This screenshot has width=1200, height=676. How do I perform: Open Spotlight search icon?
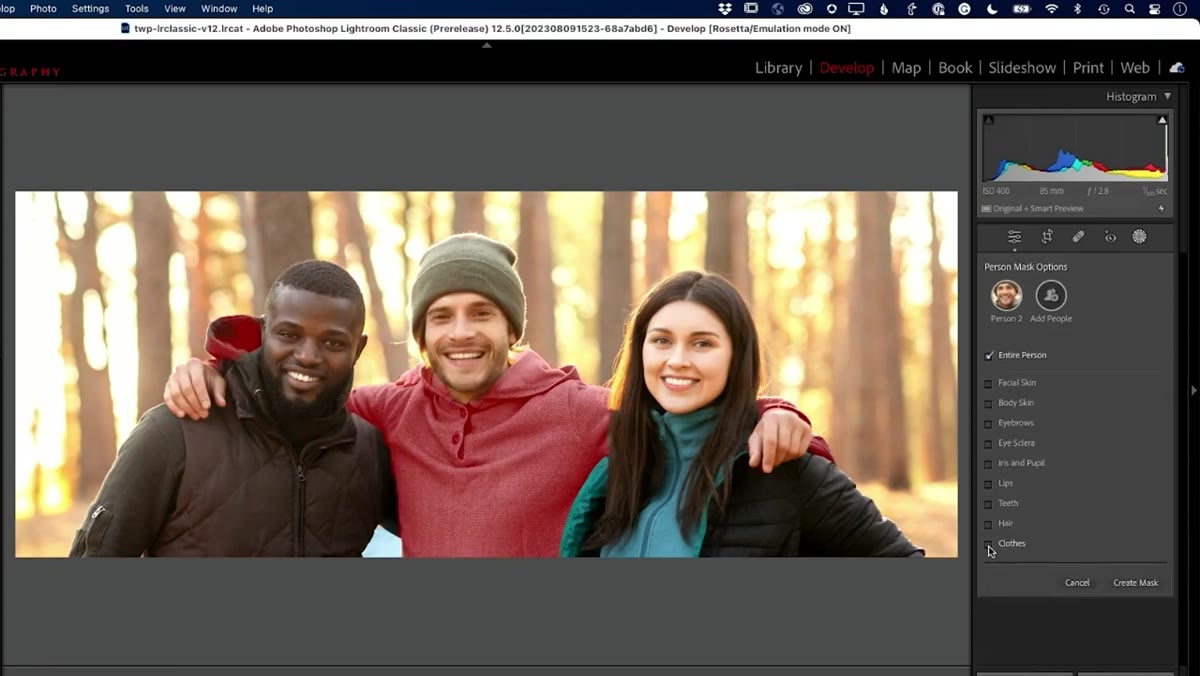coord(1129,8)
